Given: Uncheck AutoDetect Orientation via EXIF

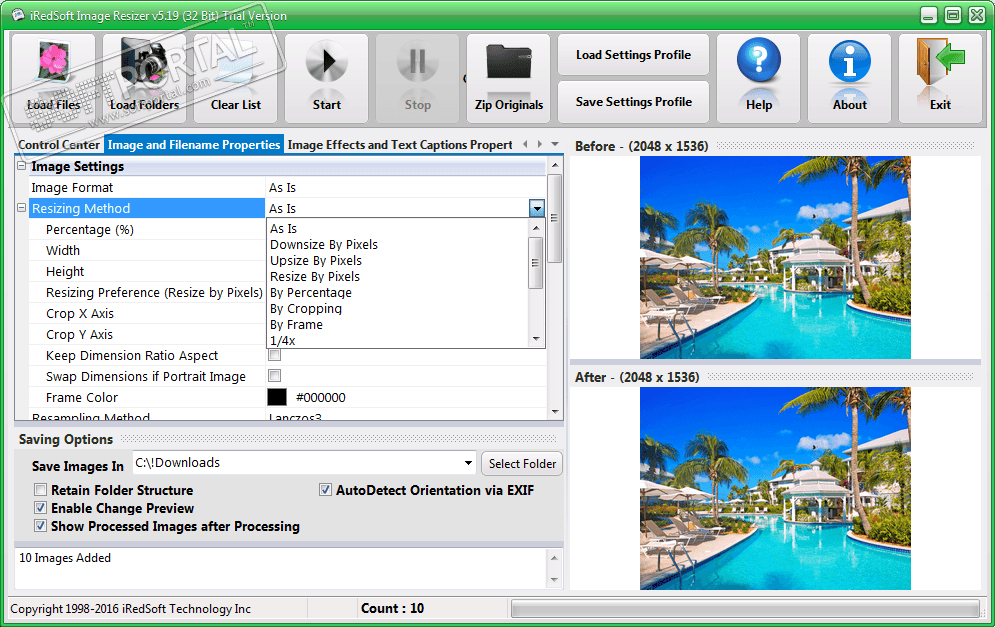Looking at the screenshot, I should [326, 490].
